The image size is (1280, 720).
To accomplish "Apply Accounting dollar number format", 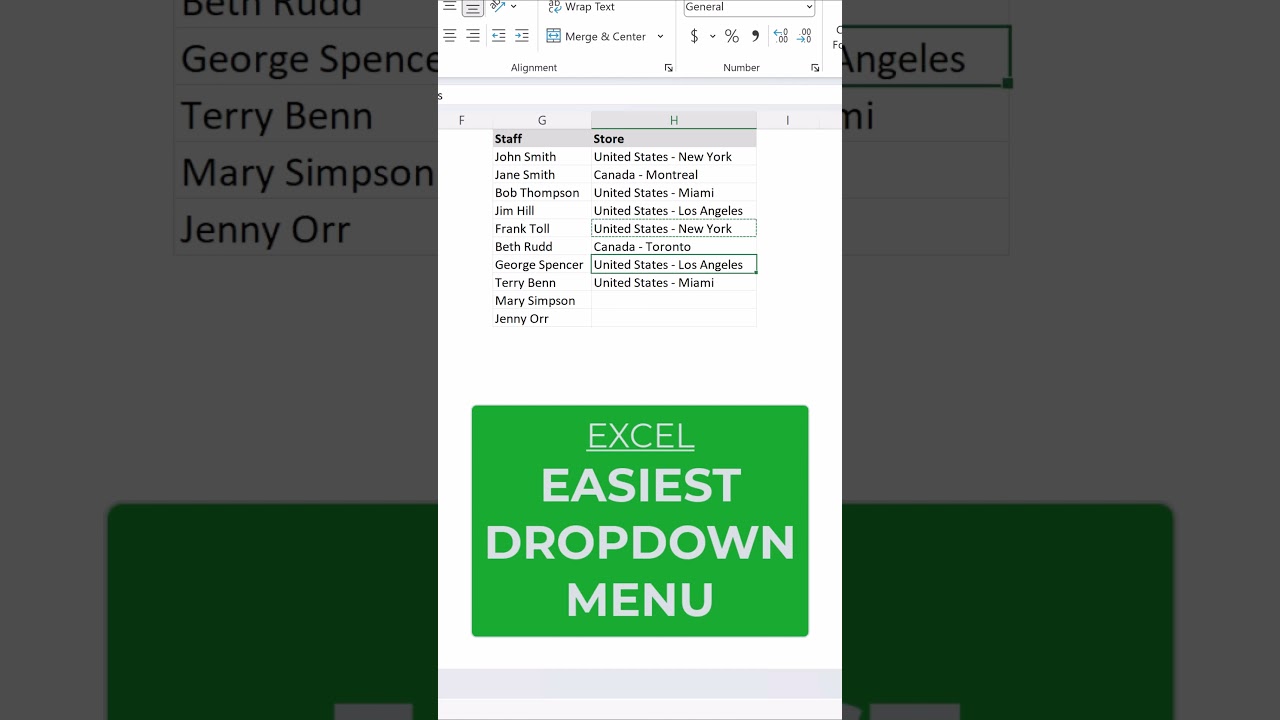I will pos(694,36).
